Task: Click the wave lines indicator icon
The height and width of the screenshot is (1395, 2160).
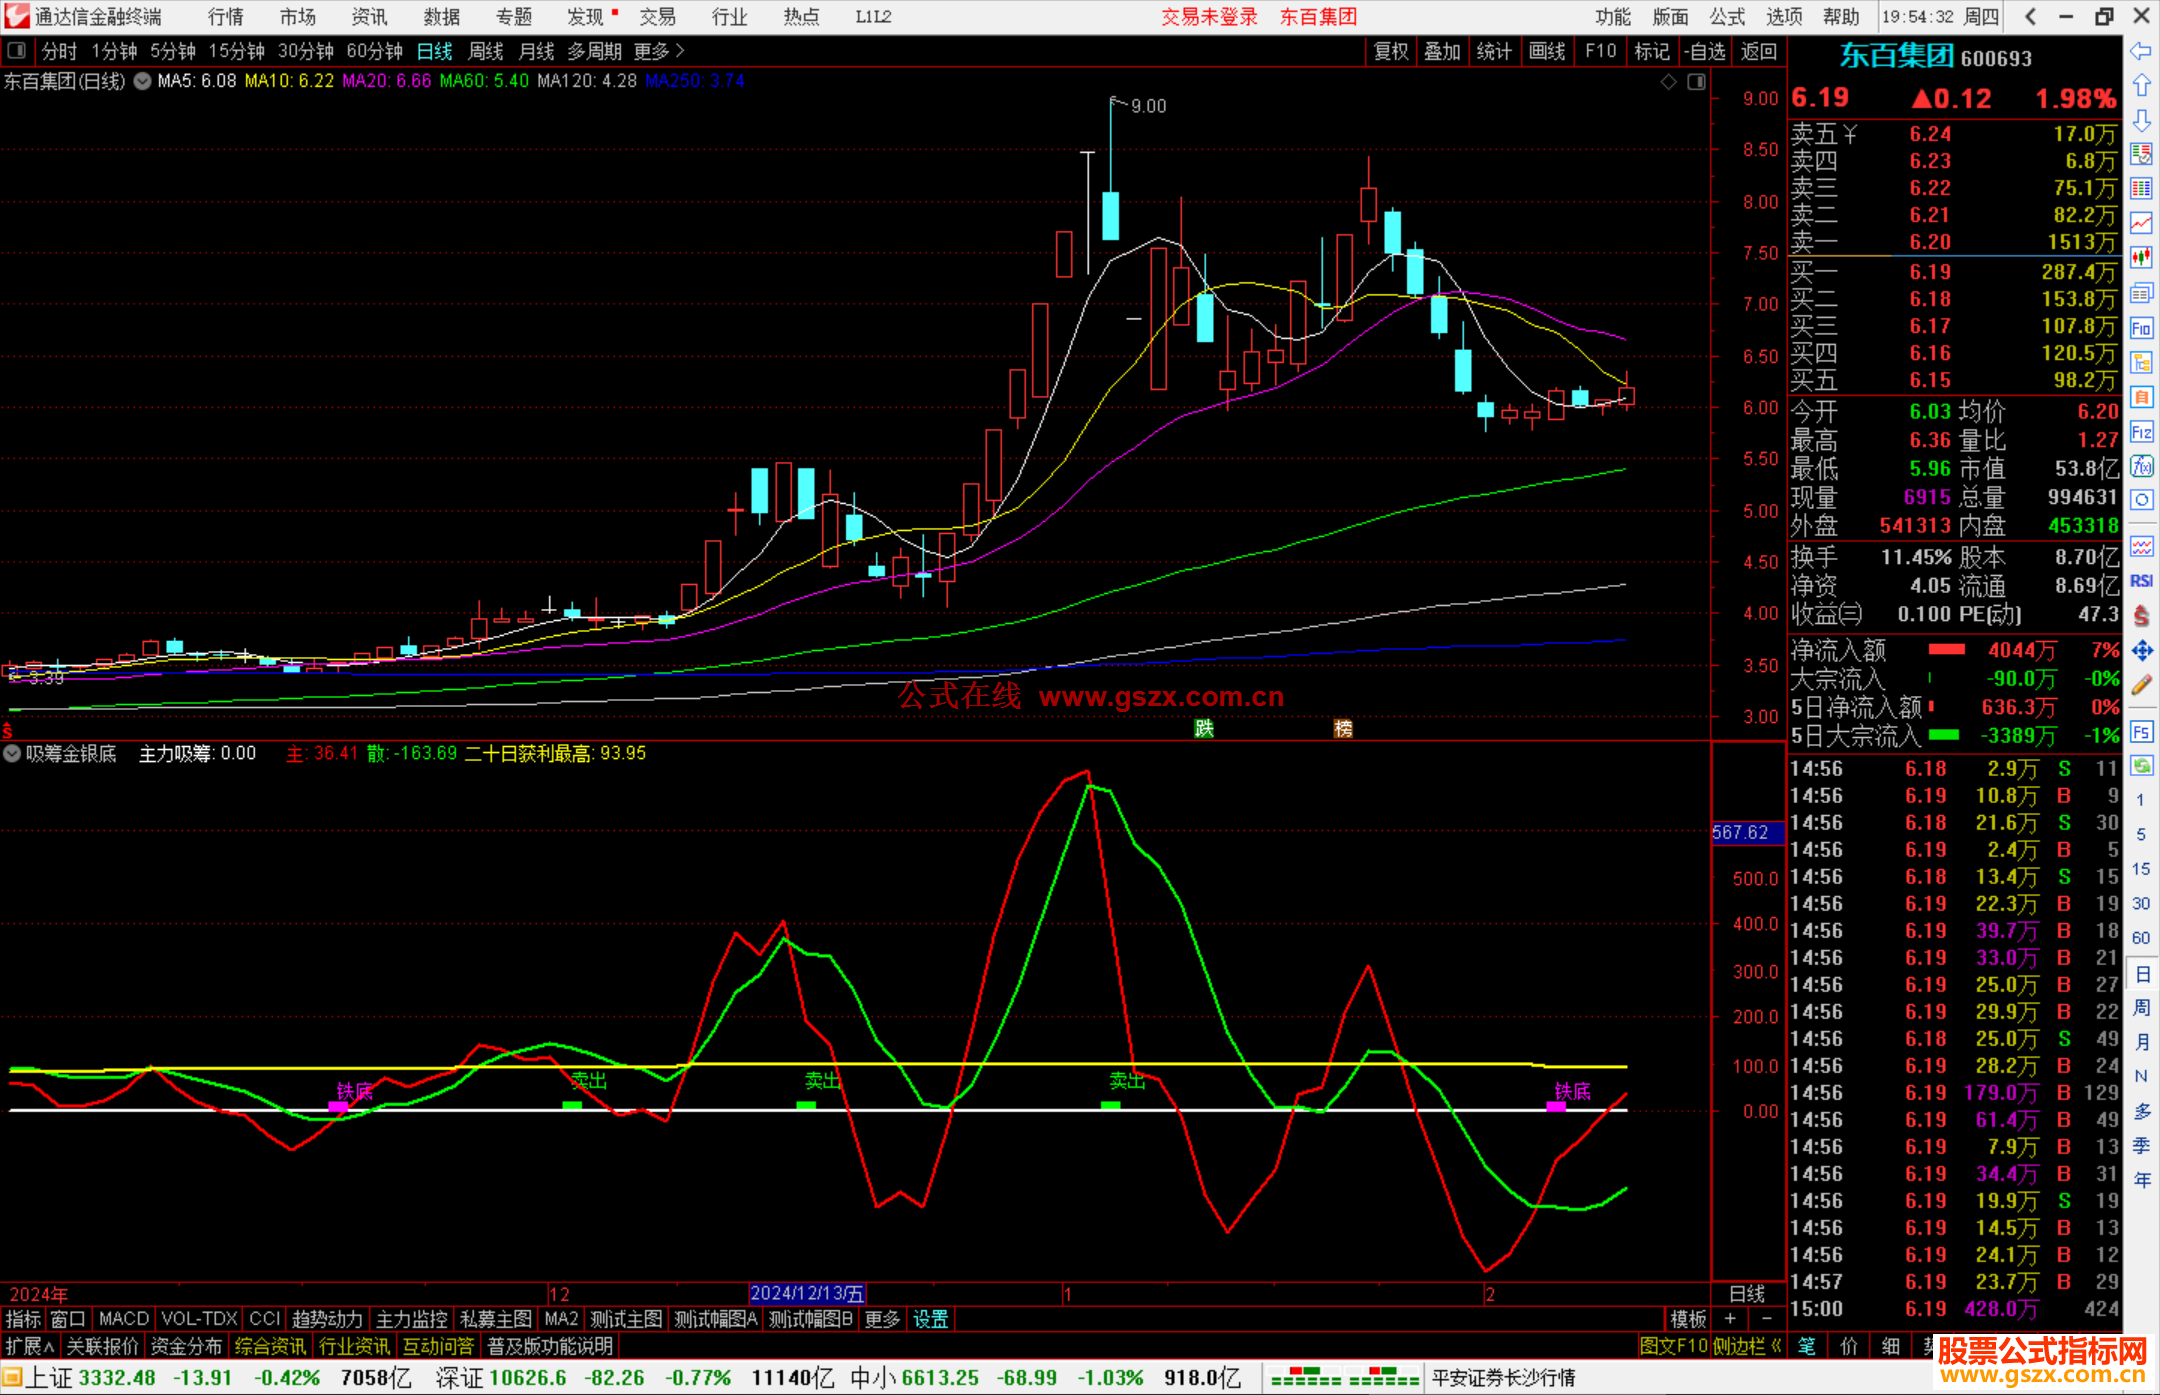Action: 2141,546
